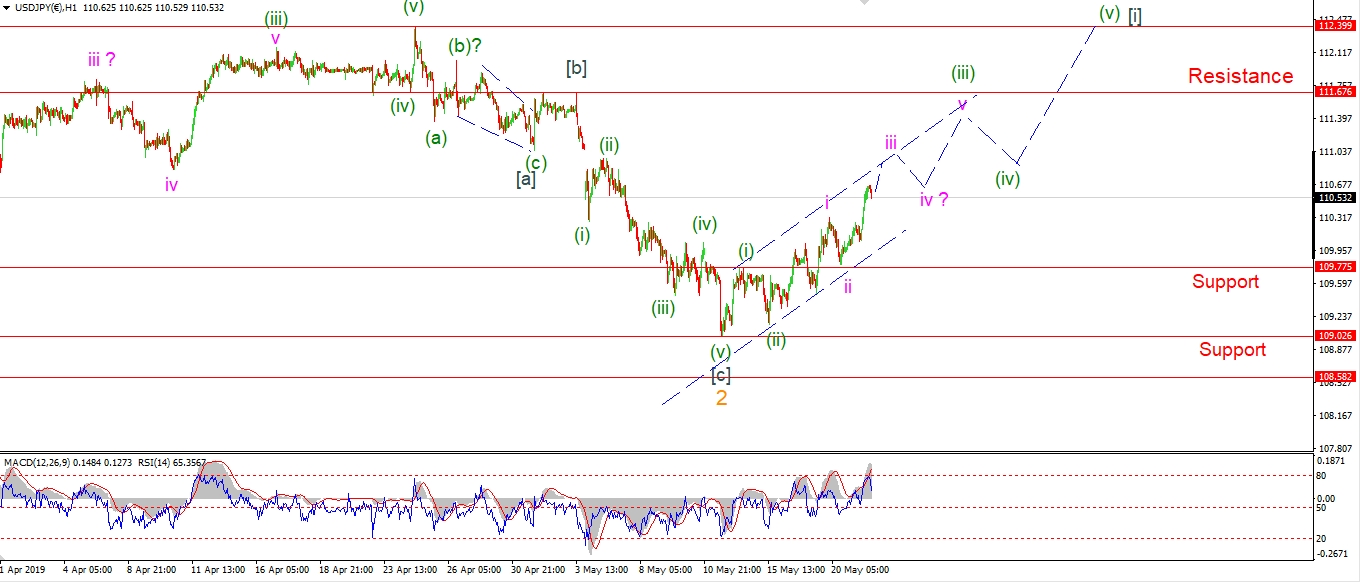This screenshot has height=582, width=1361.
Task: Click the 112.399 price tag on the axis
Action: tap(1337, 26)
